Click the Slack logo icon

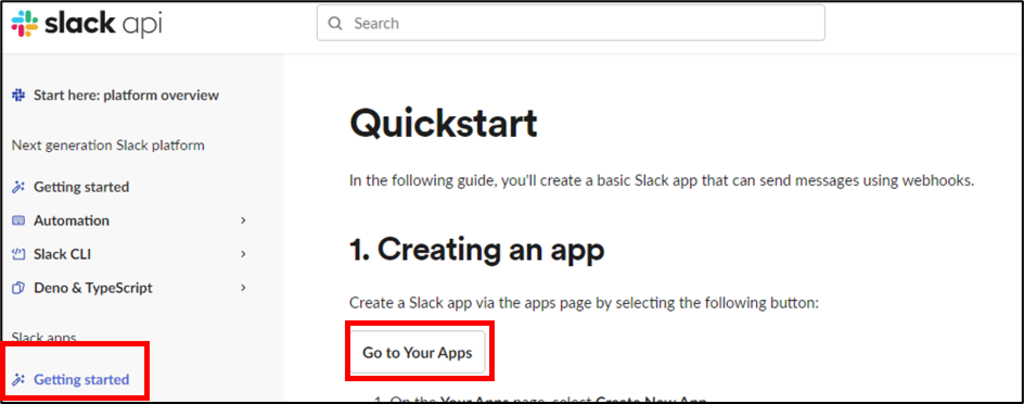[25, 23]
